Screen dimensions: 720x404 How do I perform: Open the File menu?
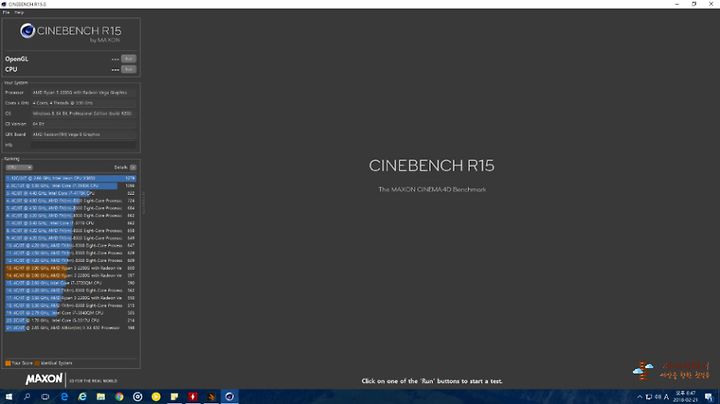coord(6,12)
